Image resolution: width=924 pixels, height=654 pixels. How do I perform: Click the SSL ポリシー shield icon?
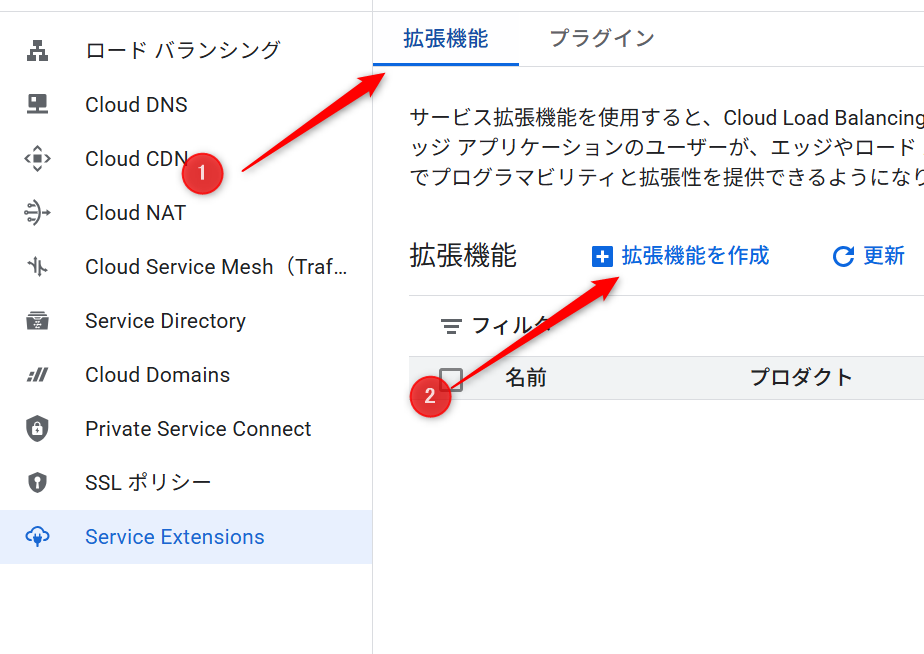pyautogui.click(x=37, y=483)
